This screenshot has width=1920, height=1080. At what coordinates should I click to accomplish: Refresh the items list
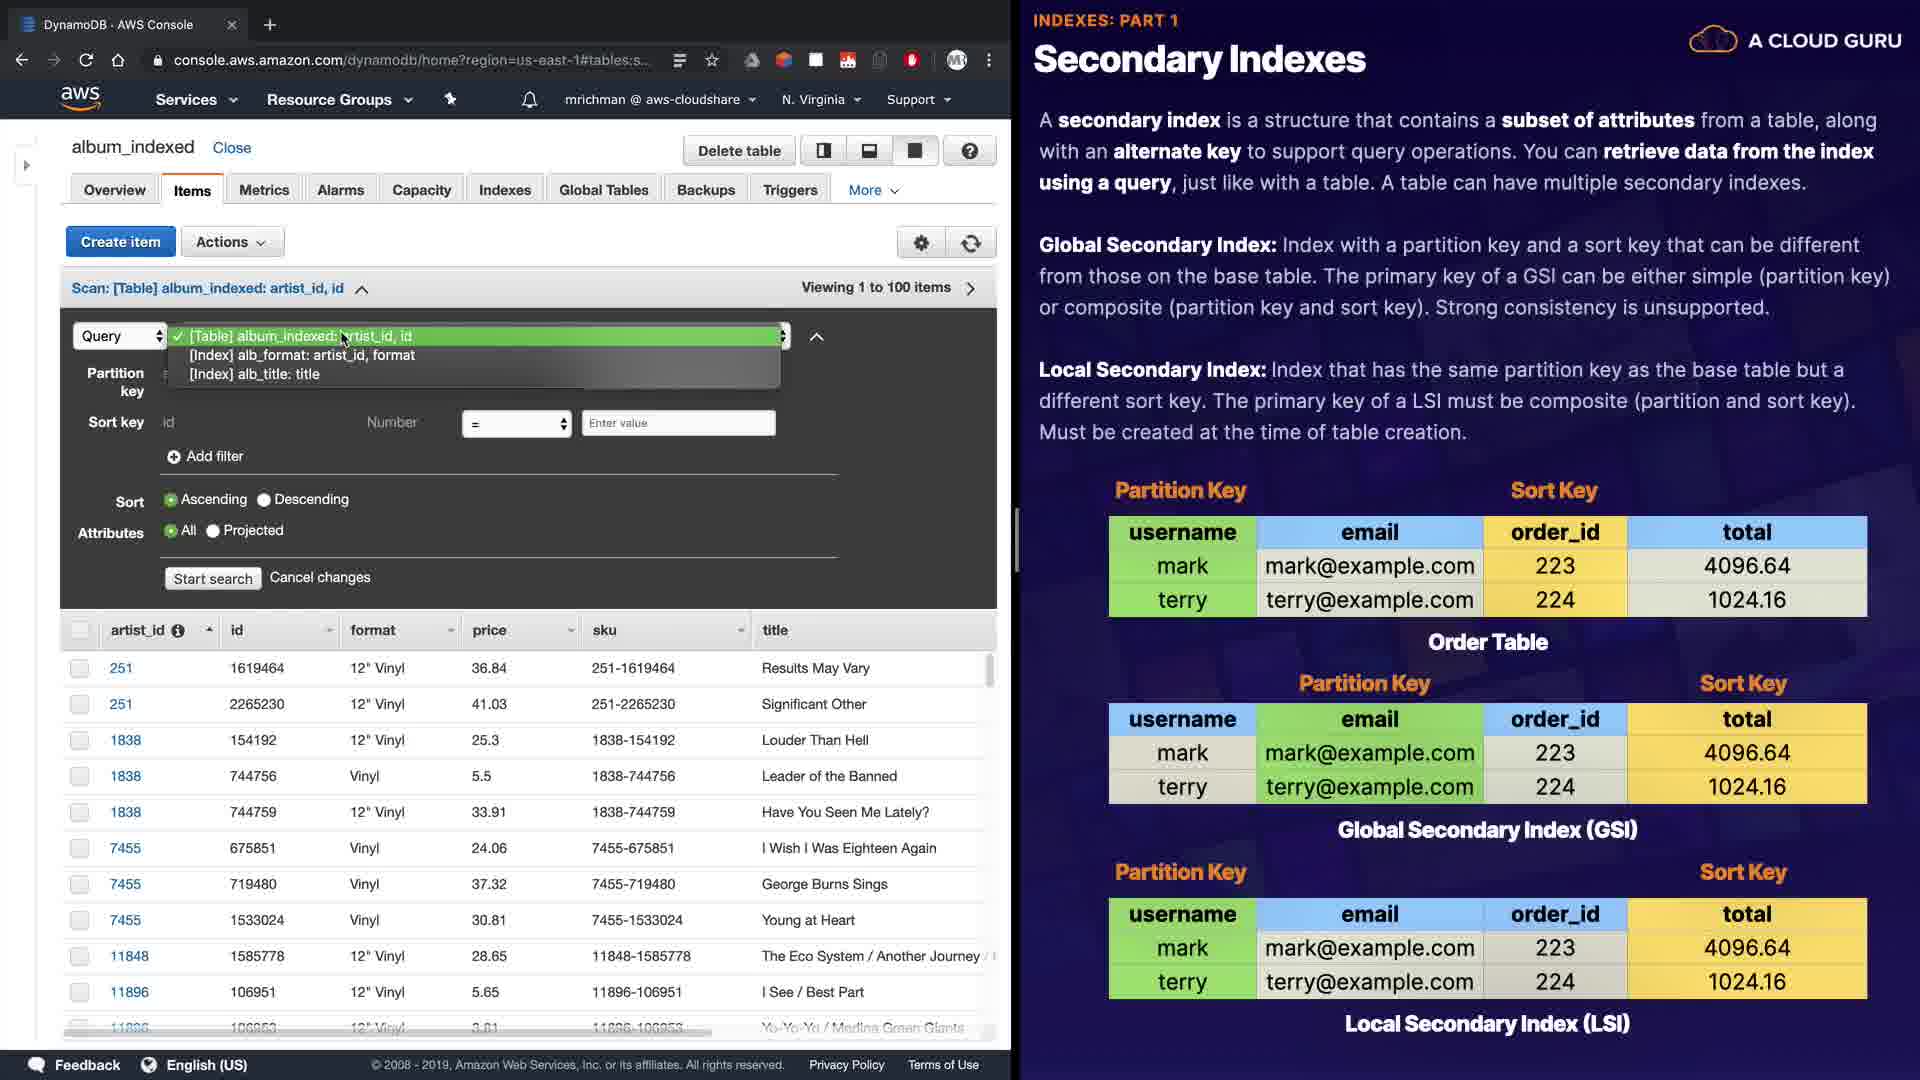coord(970,243)
